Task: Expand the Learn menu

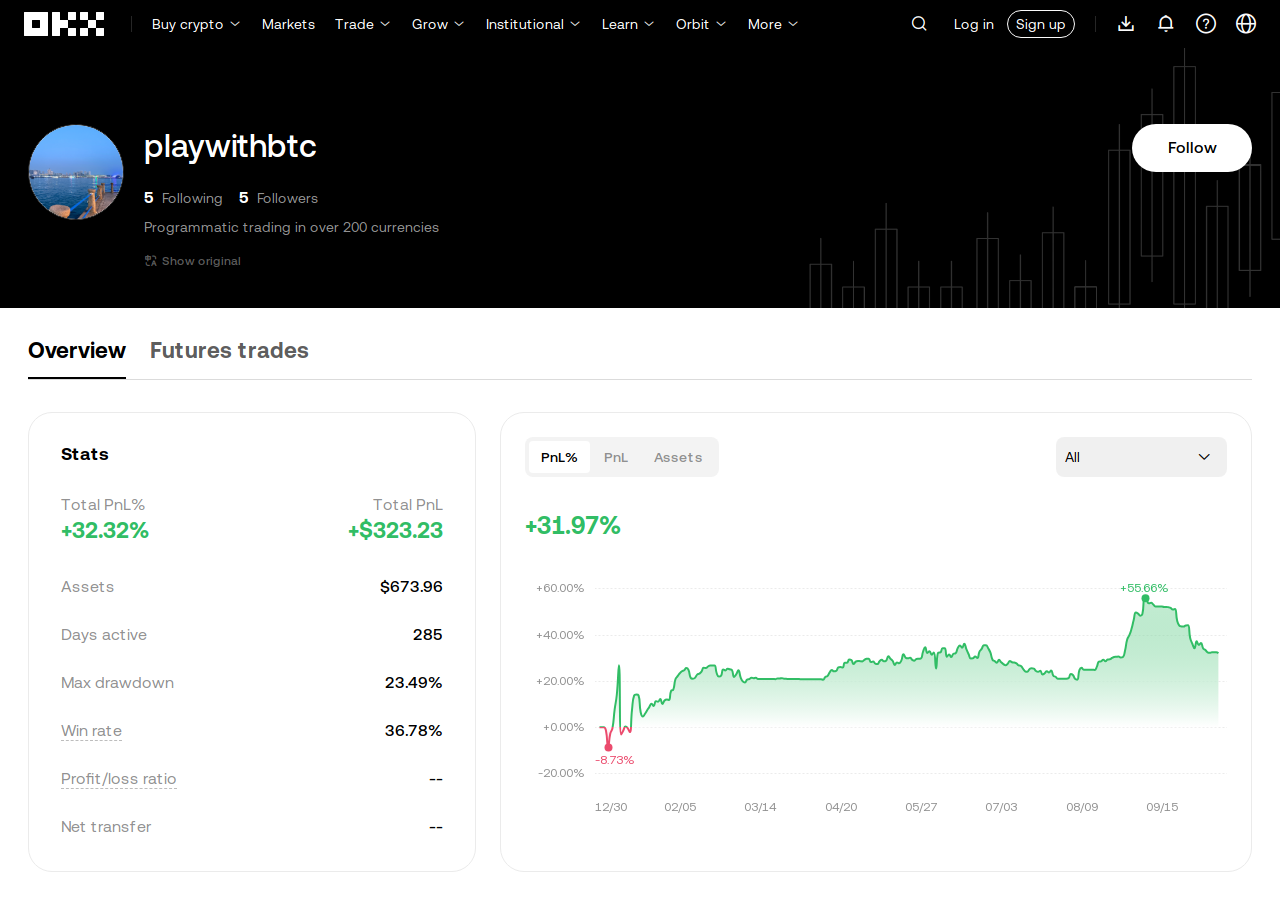Action: (628, 24)
